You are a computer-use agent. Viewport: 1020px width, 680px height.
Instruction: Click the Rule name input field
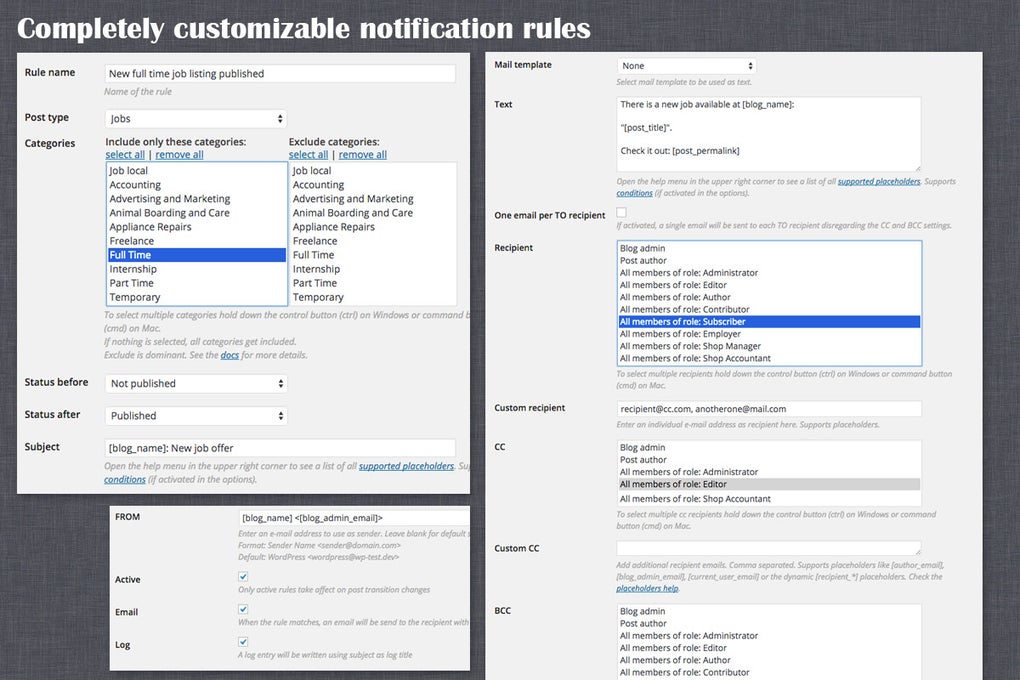(279, 72)
